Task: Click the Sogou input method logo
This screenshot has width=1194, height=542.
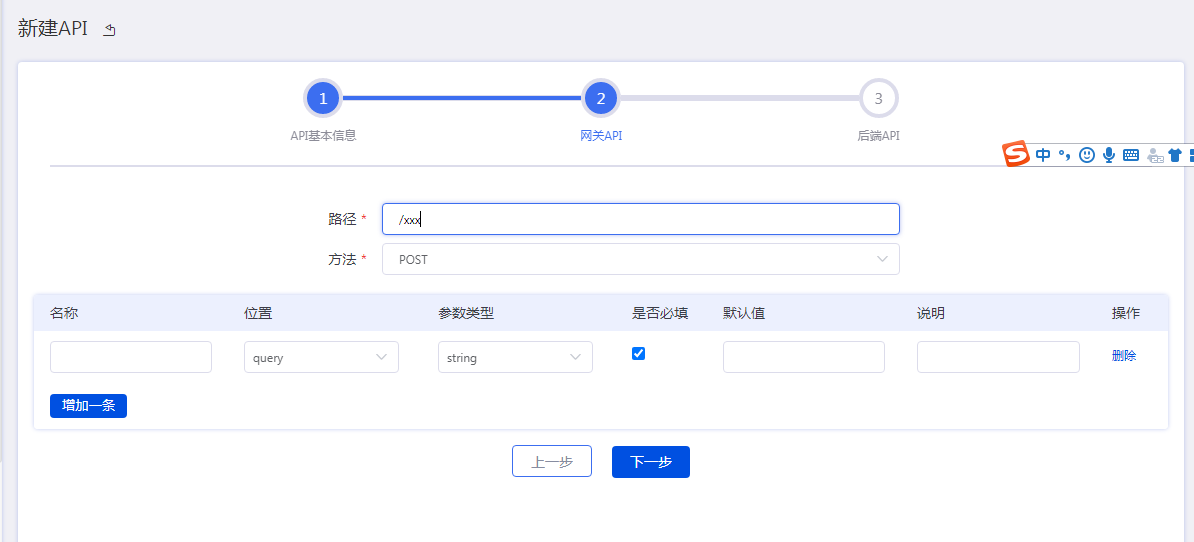Action: click(1016, 154)
